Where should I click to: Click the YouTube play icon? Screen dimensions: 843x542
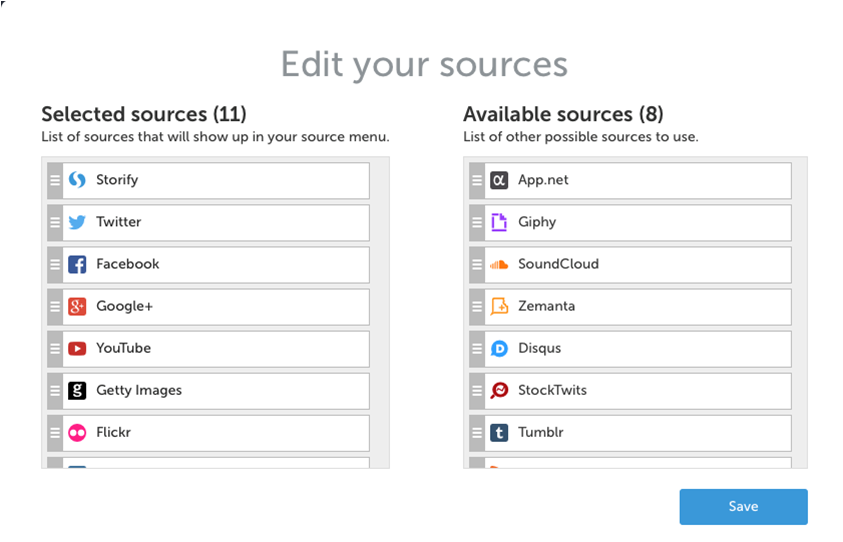pos(77,349)
